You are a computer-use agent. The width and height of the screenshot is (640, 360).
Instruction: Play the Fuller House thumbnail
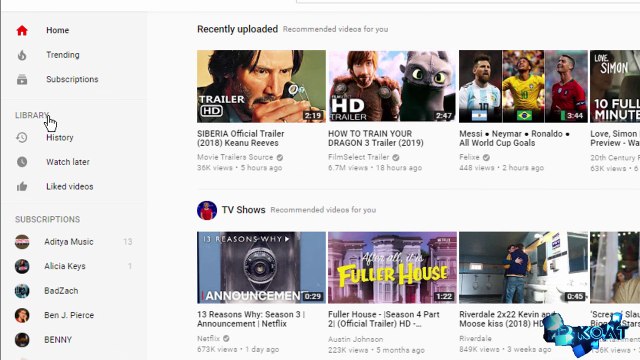(392, 268)
